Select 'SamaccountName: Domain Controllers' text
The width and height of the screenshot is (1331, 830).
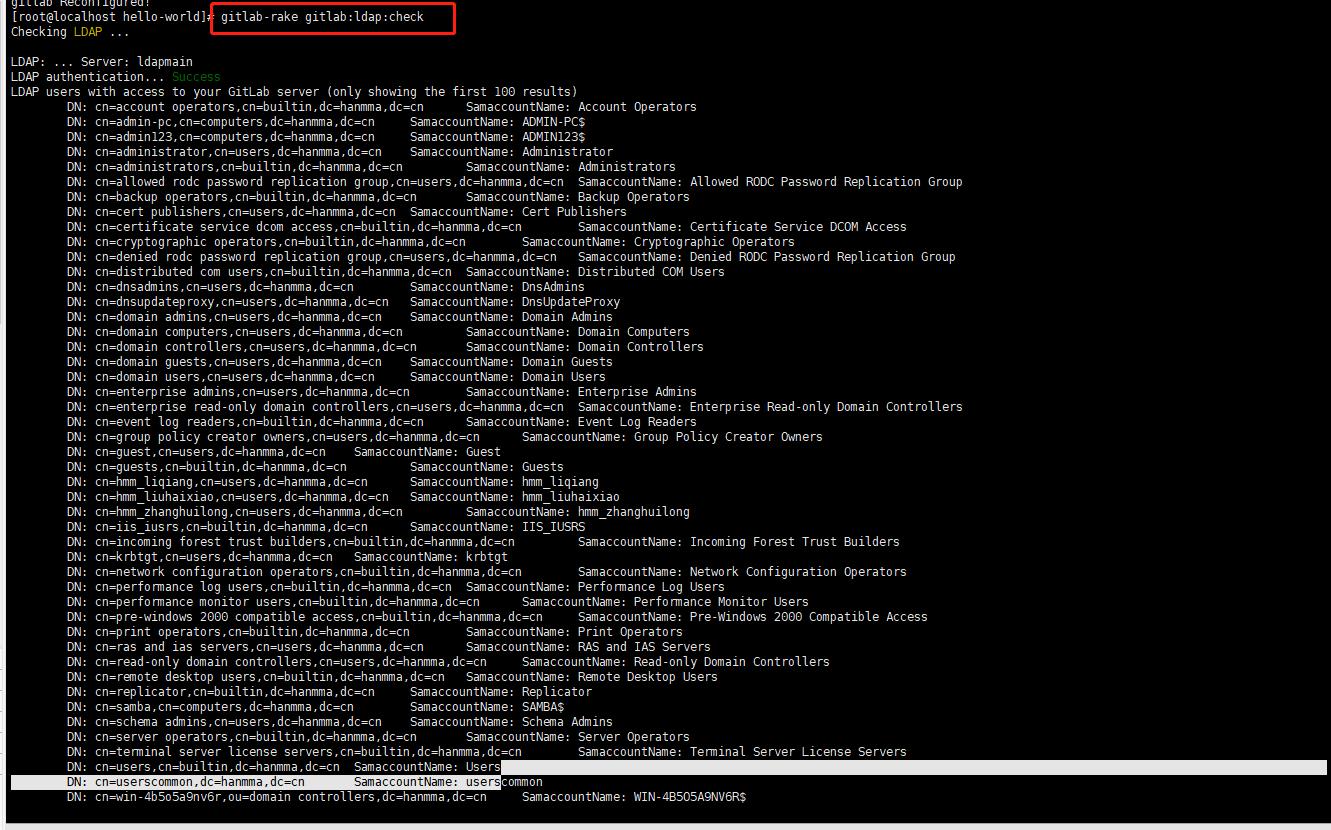[585, 347]
